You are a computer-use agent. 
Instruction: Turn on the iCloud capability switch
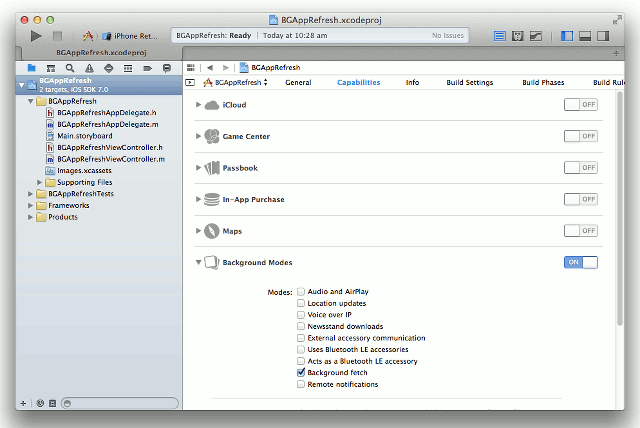click(581, 104)
